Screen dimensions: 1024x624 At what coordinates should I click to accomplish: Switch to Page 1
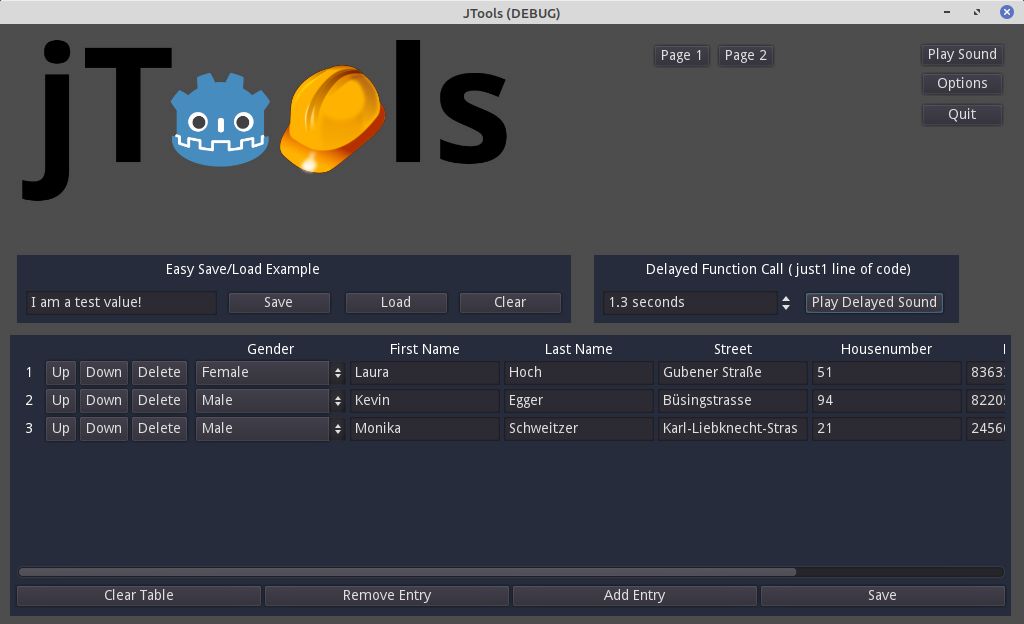(681, 55)
